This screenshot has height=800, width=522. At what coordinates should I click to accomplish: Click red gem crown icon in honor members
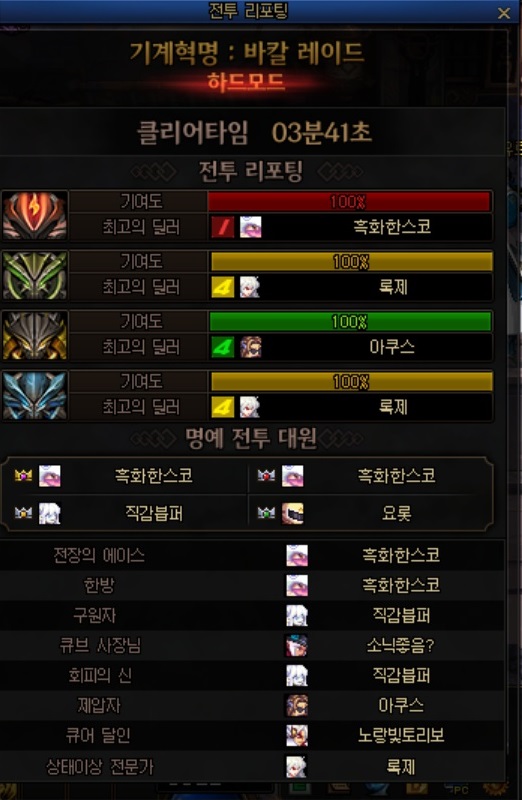click(266, 476)
